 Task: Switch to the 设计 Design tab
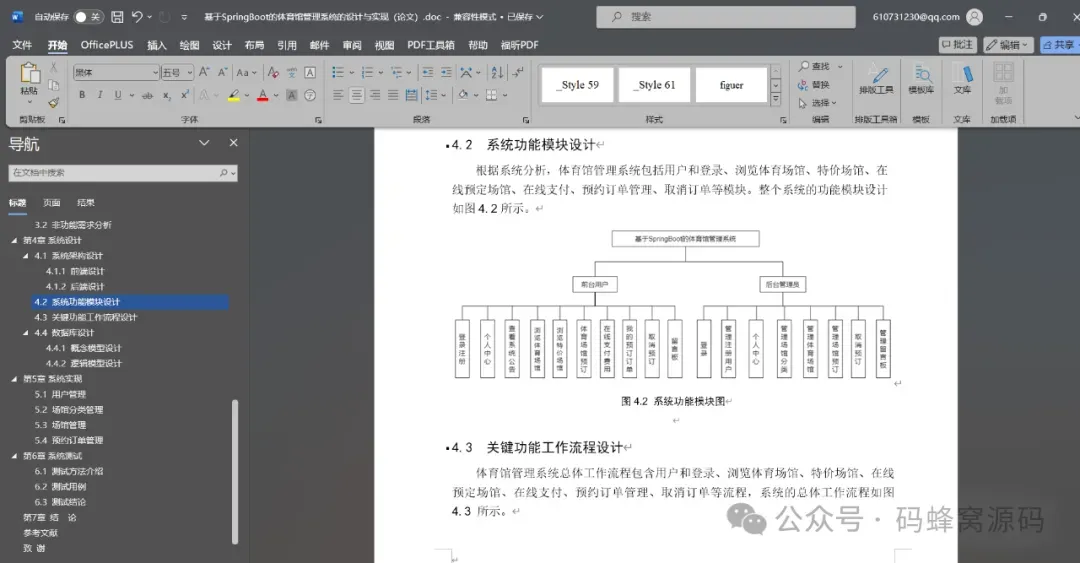tap(222, 45)
